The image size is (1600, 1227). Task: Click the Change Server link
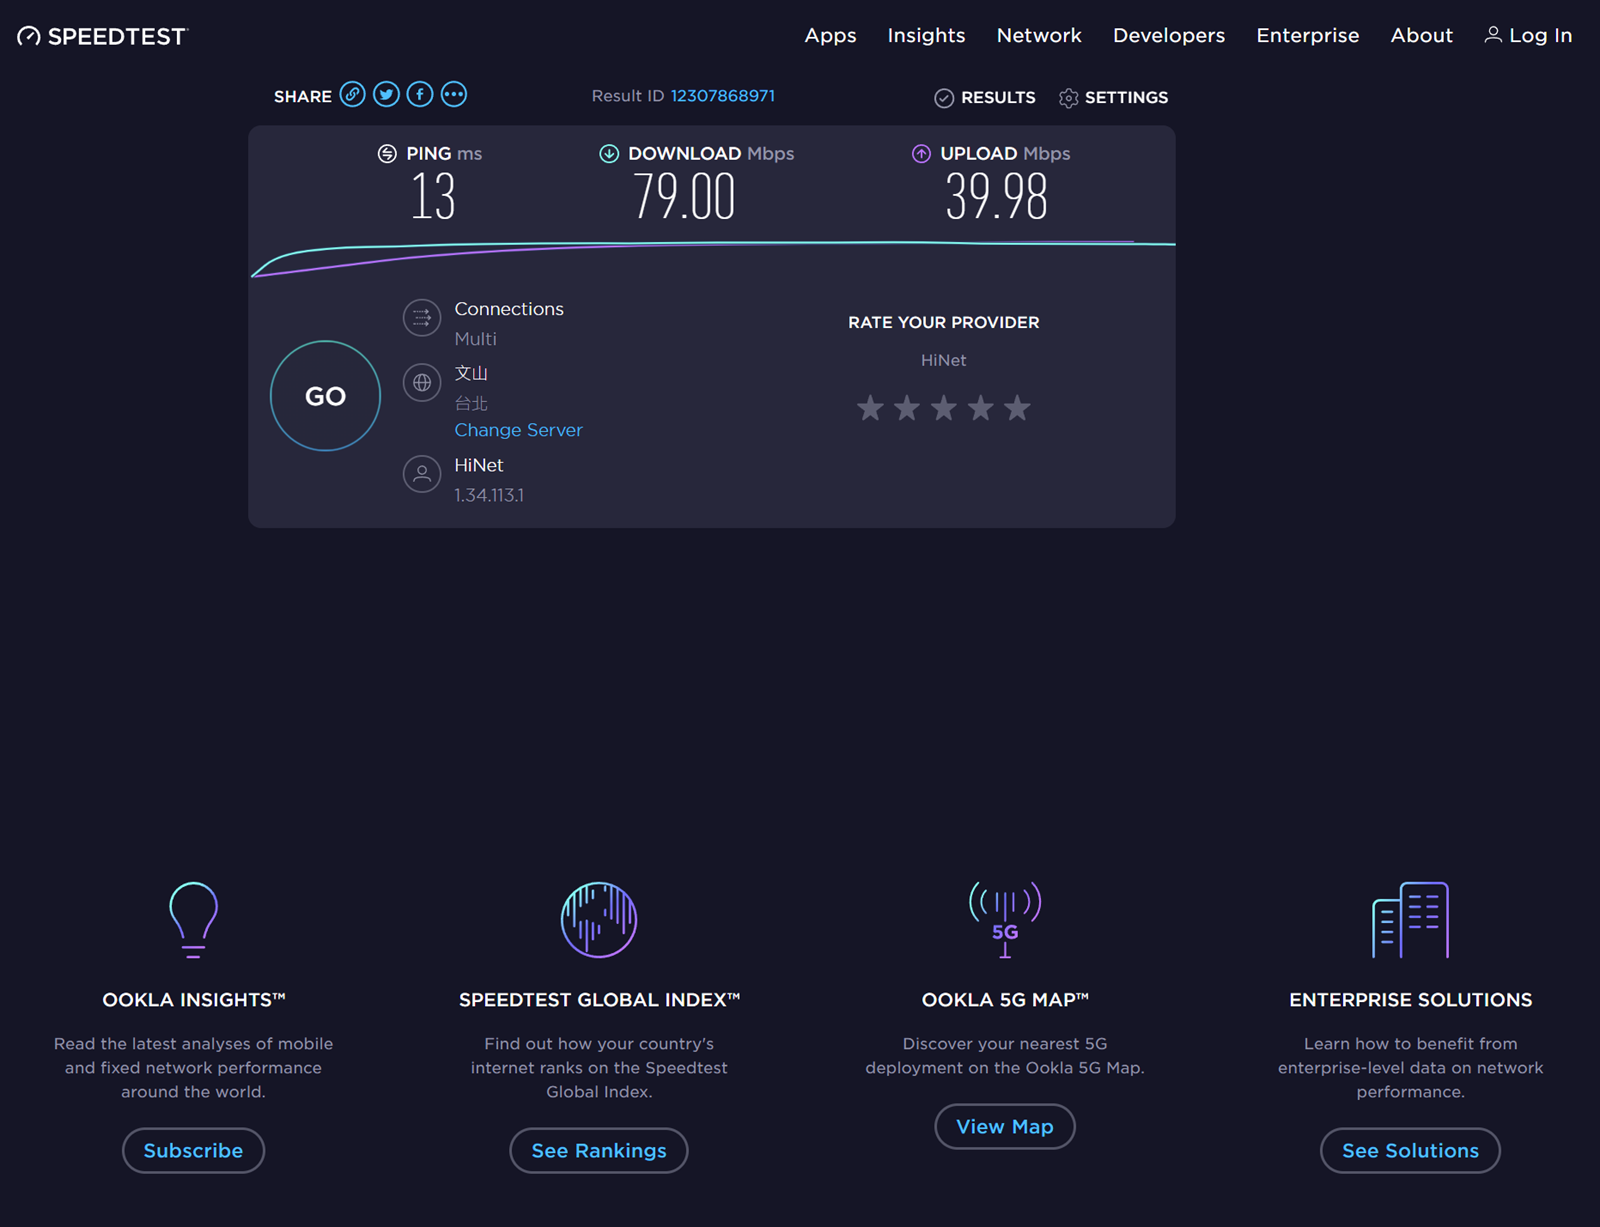tap(518, 430)
